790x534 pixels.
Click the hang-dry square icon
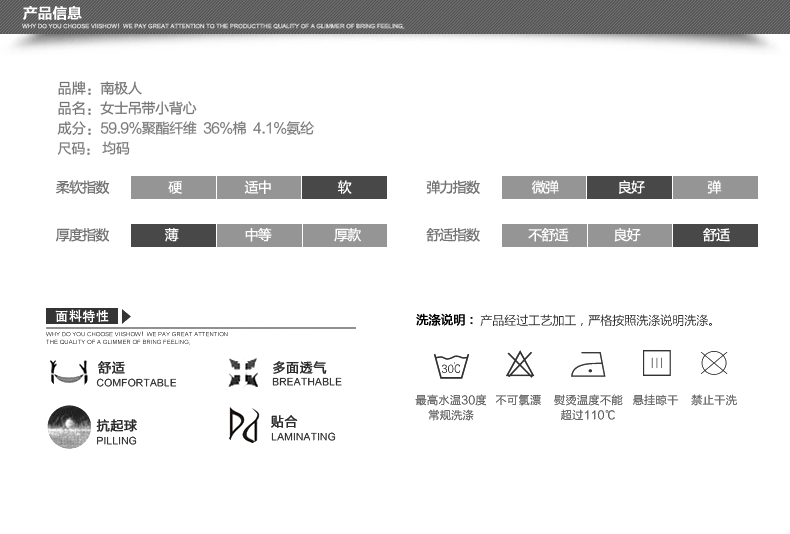[x=656, y=363]
